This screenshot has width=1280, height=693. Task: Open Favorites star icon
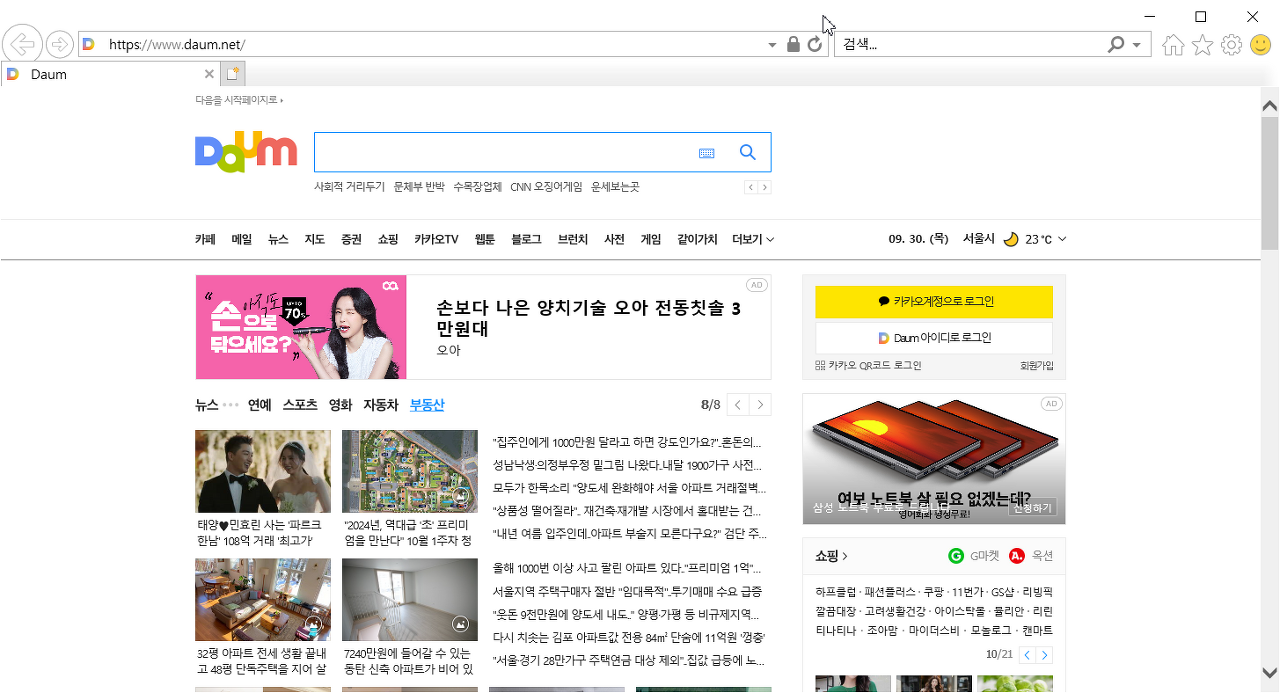tap(1202, 45)
